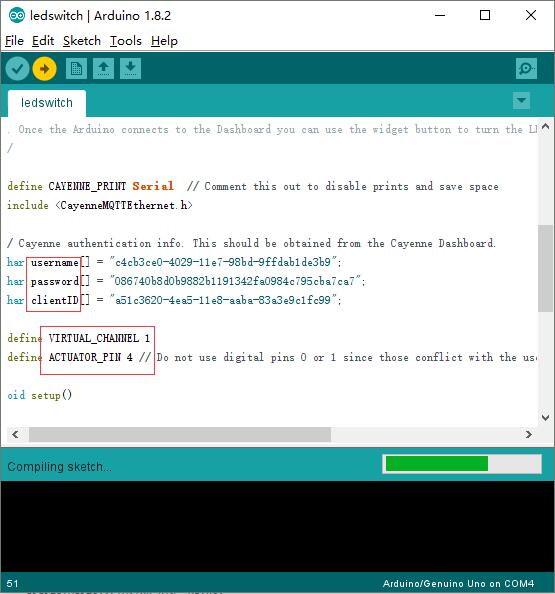
Task: Click the horizontal scrollbar right arrow
Action: [x=529, y=434]
